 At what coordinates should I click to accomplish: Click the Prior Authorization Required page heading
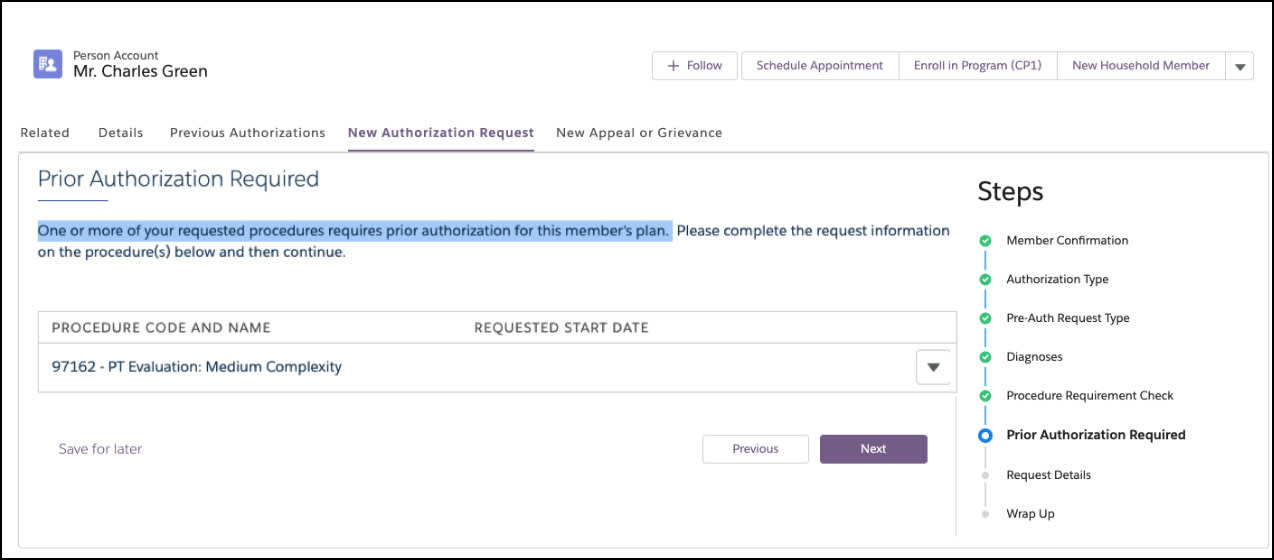pyautogui.click(x=178, y=179)
